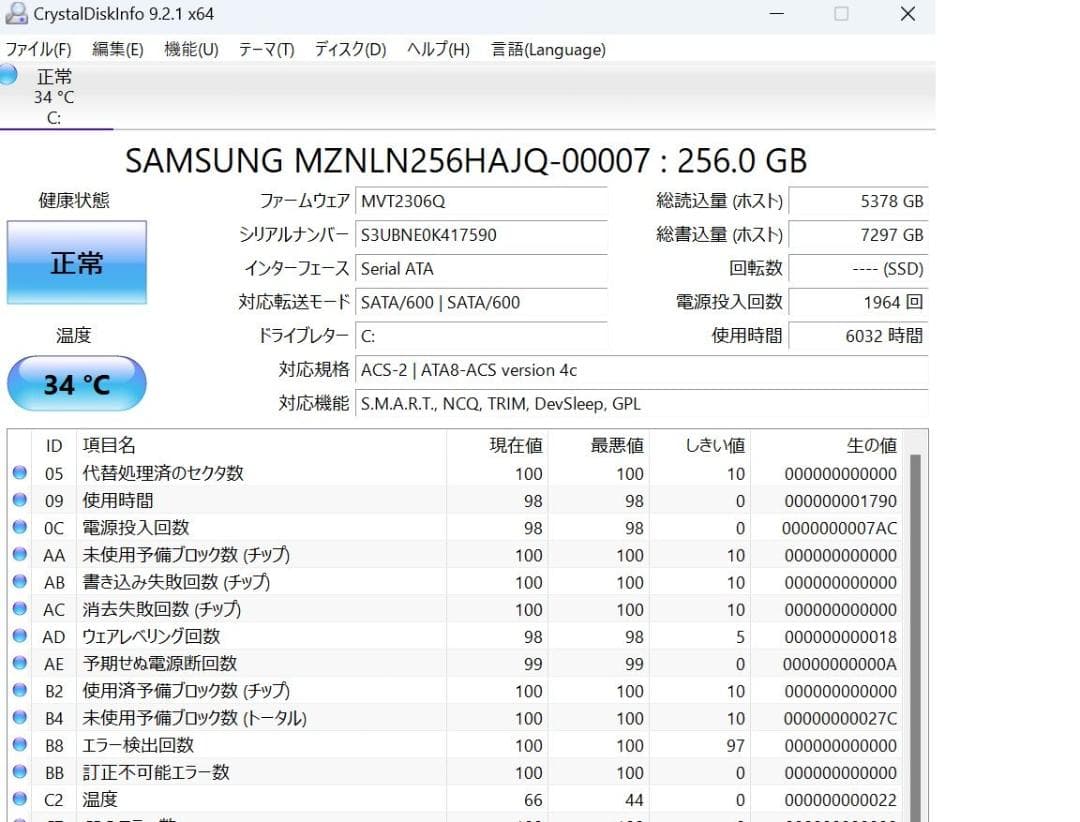Click the indicator icon beside 訂正不可能エラー数

(20, 772)
